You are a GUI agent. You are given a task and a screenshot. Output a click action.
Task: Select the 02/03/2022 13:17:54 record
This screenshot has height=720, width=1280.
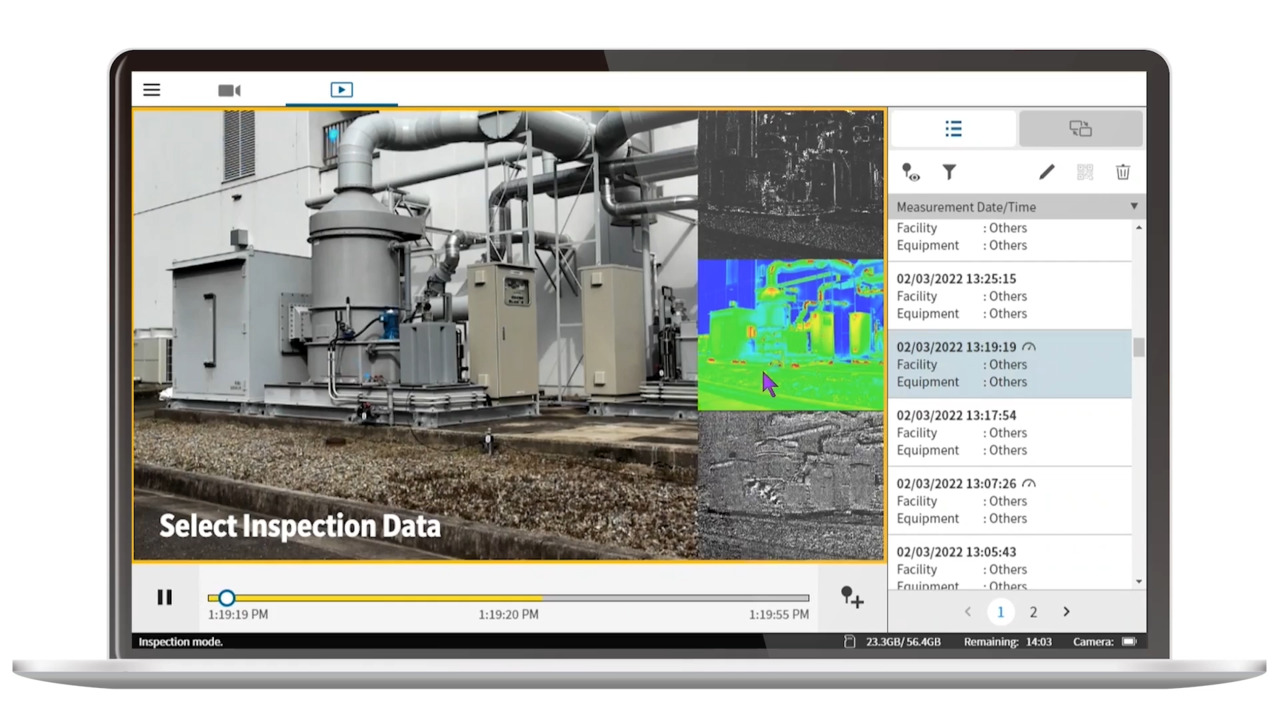pyautogui.click(x=1010, y=432)
